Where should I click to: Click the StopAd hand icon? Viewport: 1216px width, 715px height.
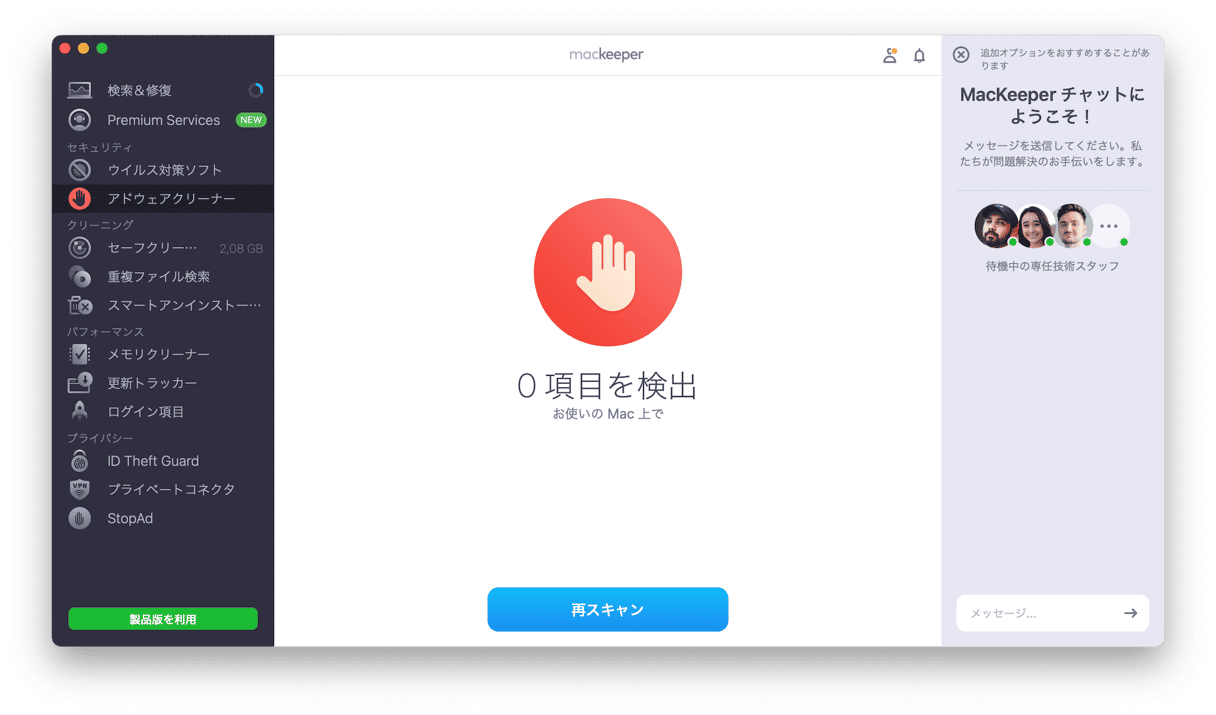pyautogui.click(x=80, y=518)
